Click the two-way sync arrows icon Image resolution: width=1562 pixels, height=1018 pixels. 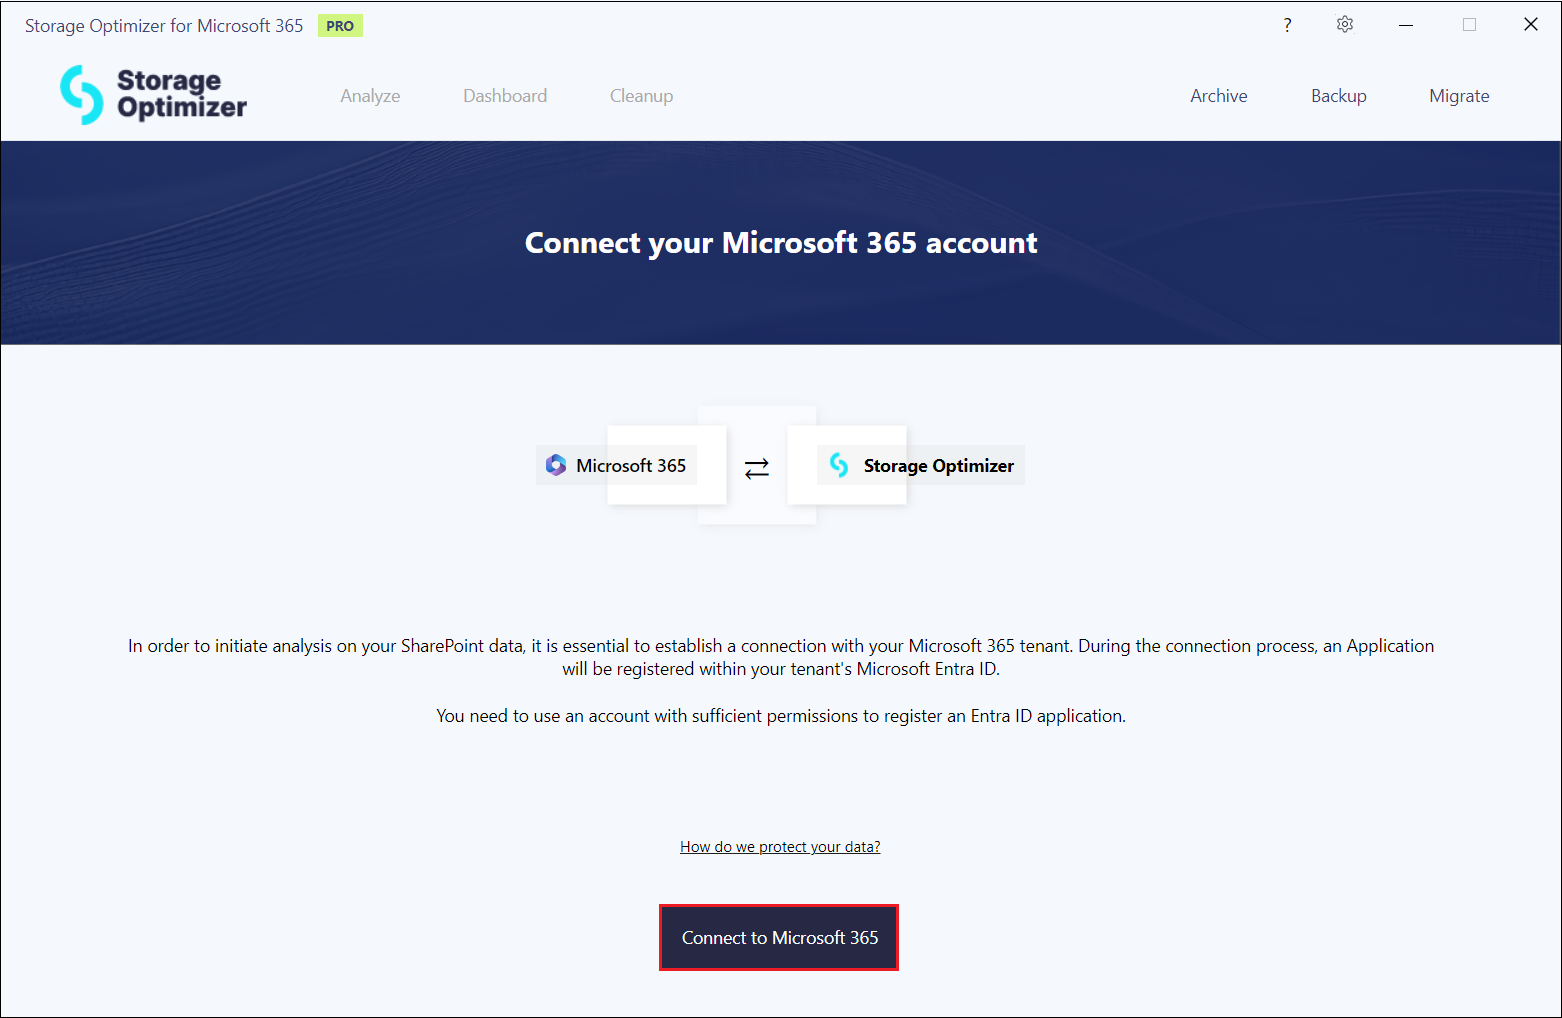757,467
